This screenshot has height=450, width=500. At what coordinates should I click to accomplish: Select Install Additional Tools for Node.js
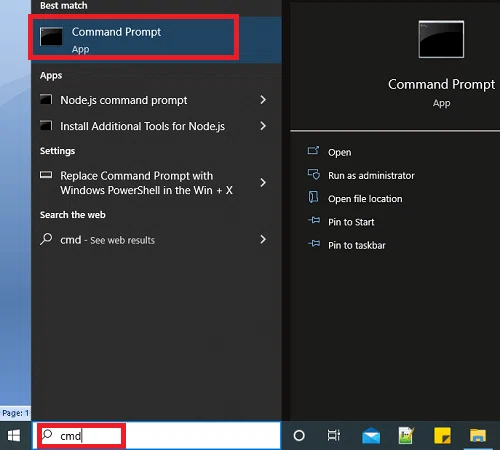[157, 126]
